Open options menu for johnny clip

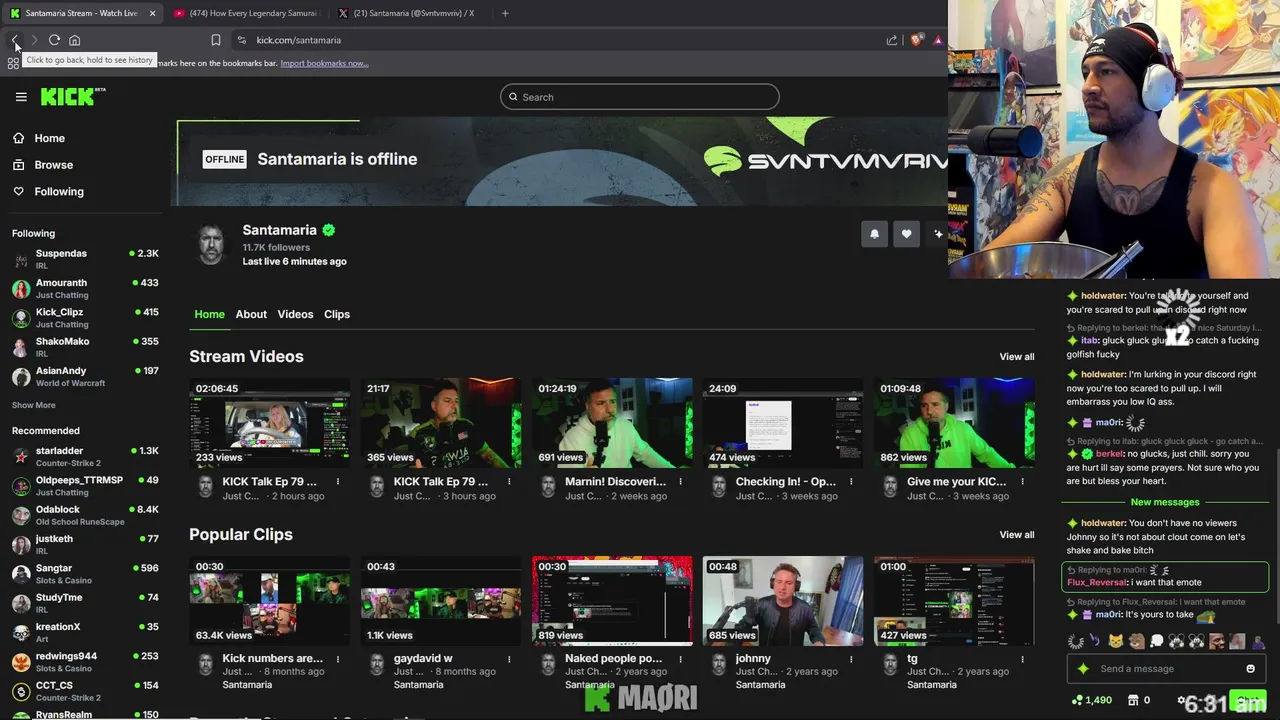pos(851,659)
